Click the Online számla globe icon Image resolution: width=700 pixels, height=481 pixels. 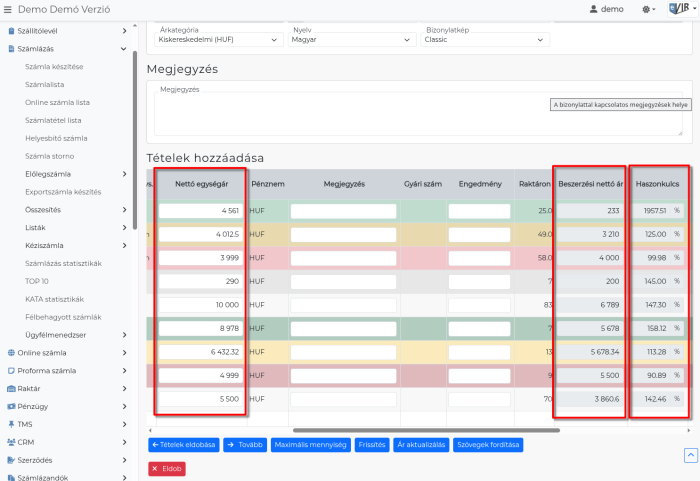point(10,352)
